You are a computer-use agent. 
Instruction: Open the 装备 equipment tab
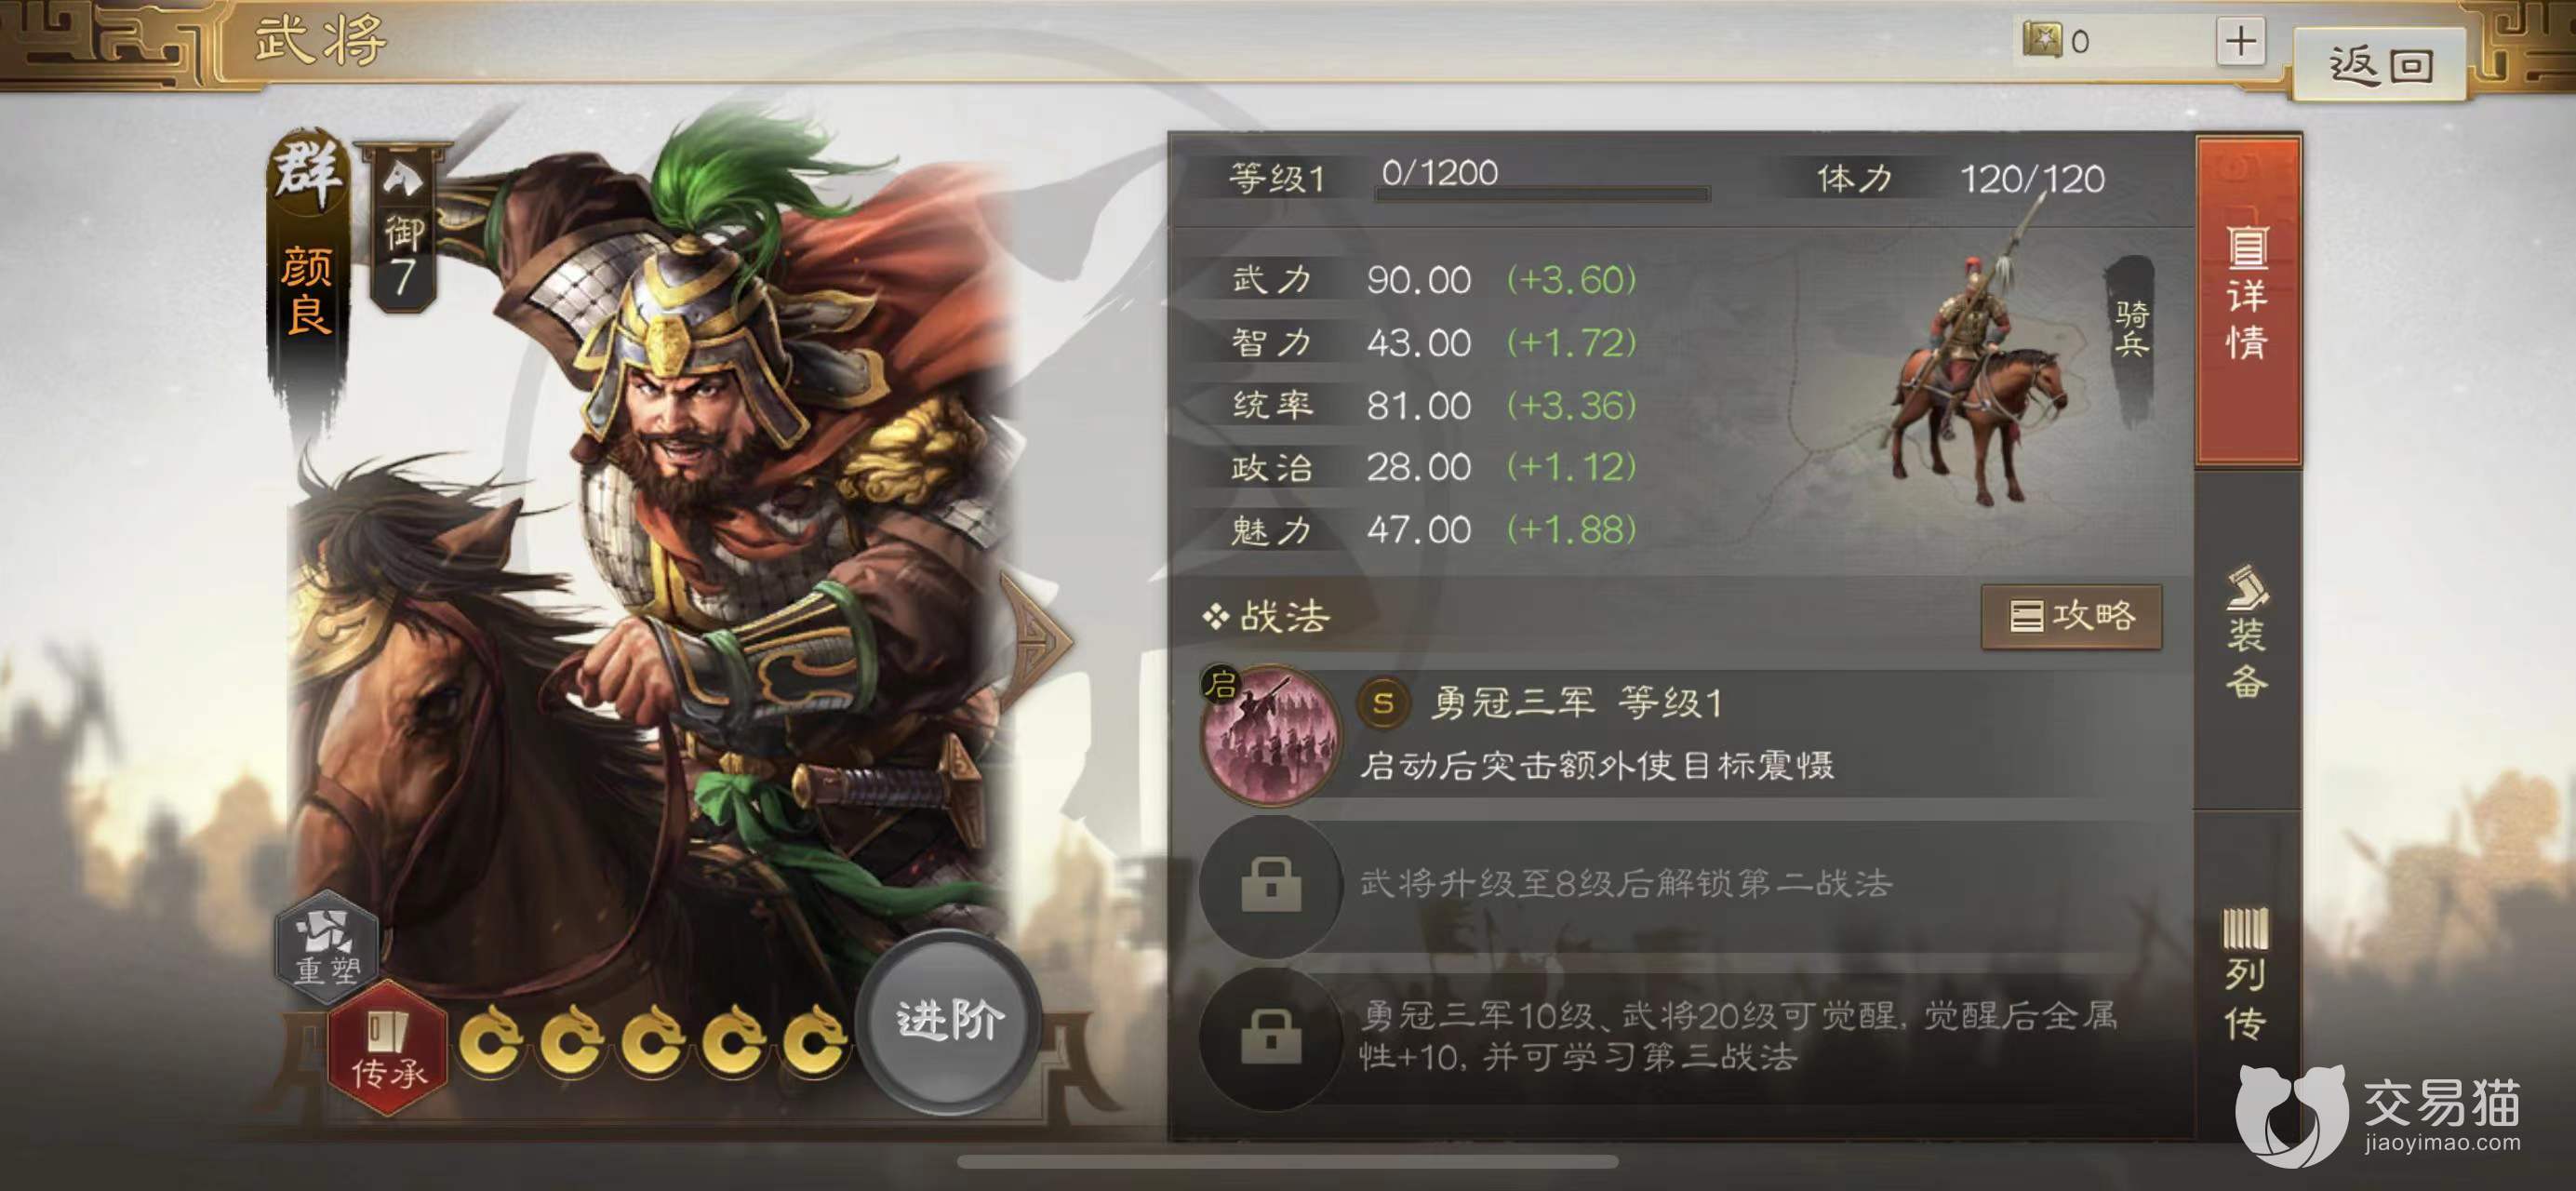pyautogui.click(x=2247, y=634)
